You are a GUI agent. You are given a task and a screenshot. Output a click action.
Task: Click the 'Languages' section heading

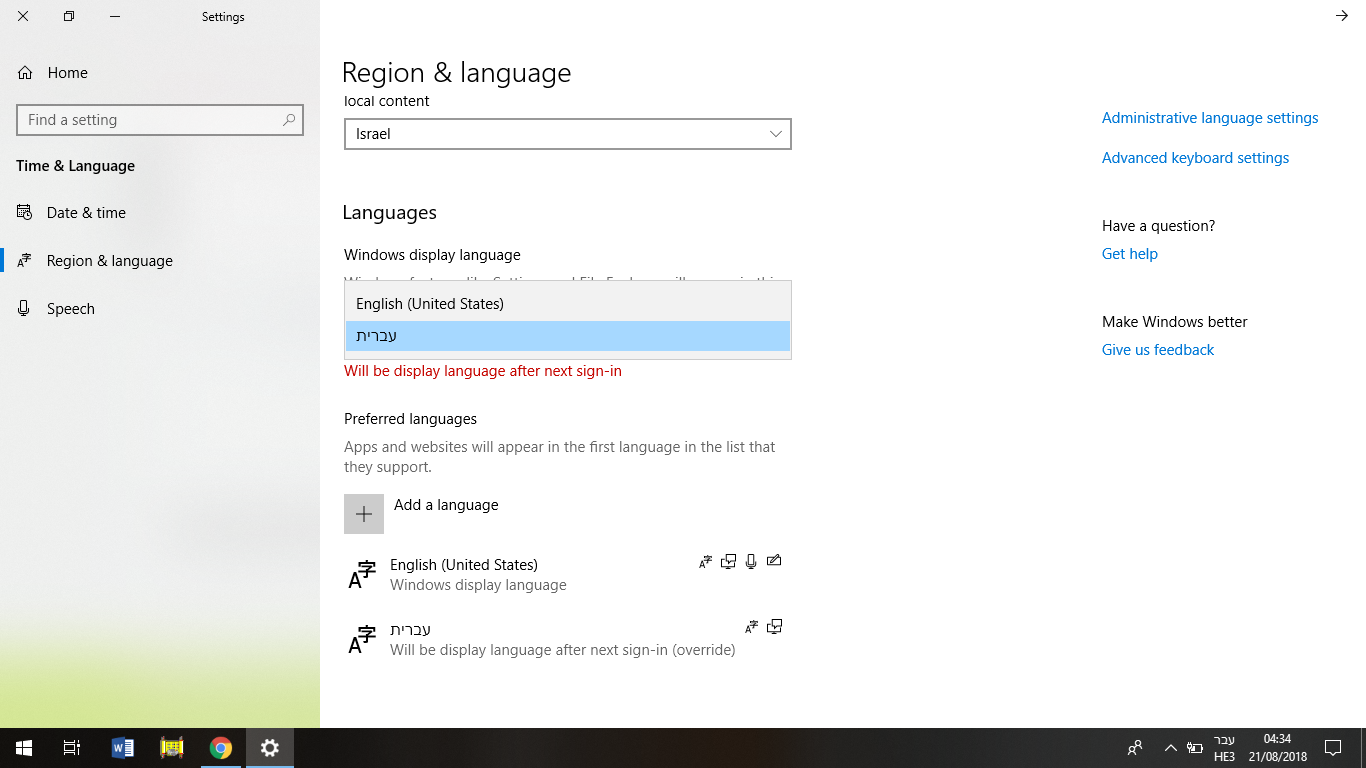coord(389,213)
